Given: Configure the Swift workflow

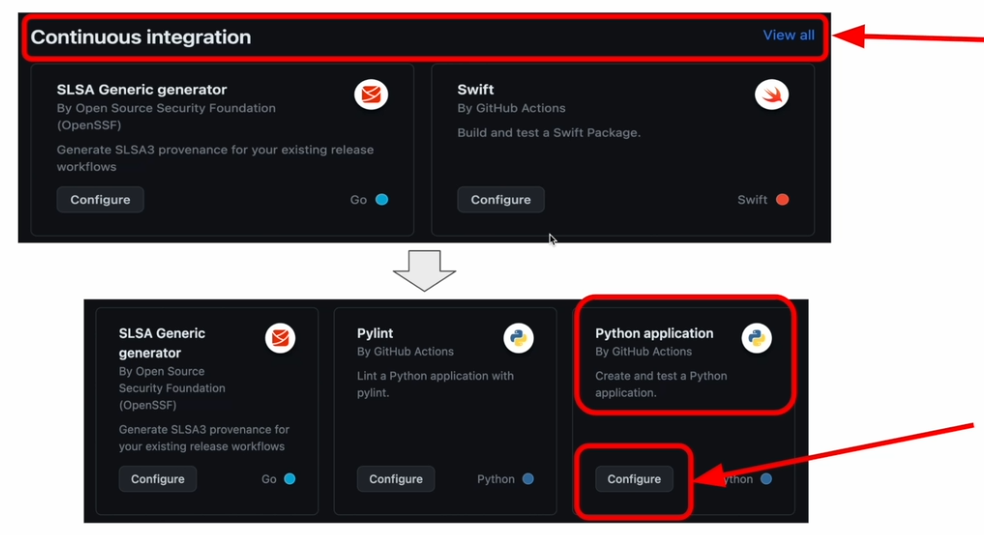Looking at the screenshot, I should 501,199.
